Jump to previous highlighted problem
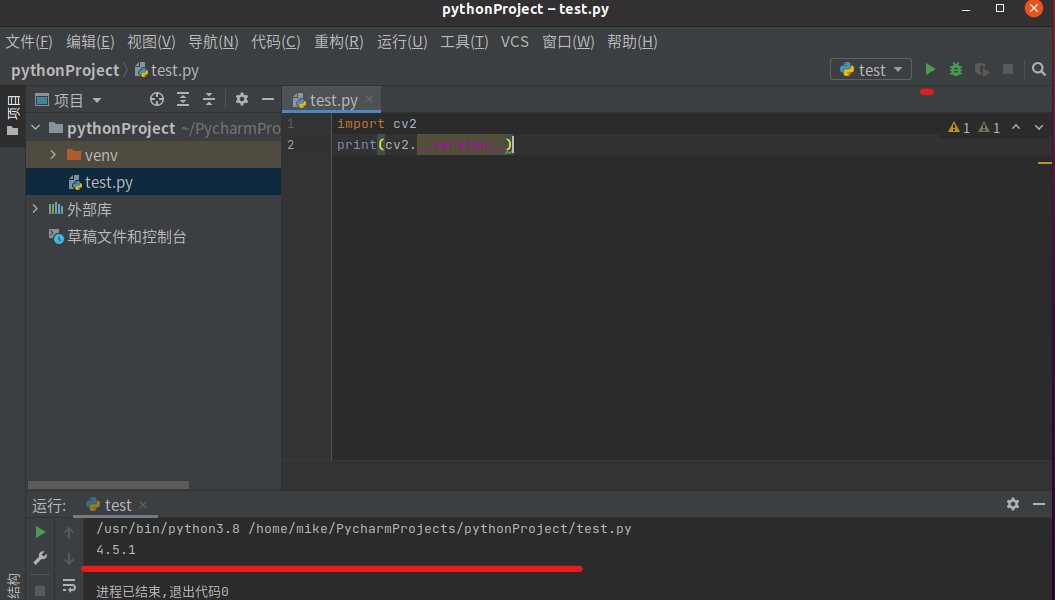The image size is (1055, 600). click(1016, 127)
